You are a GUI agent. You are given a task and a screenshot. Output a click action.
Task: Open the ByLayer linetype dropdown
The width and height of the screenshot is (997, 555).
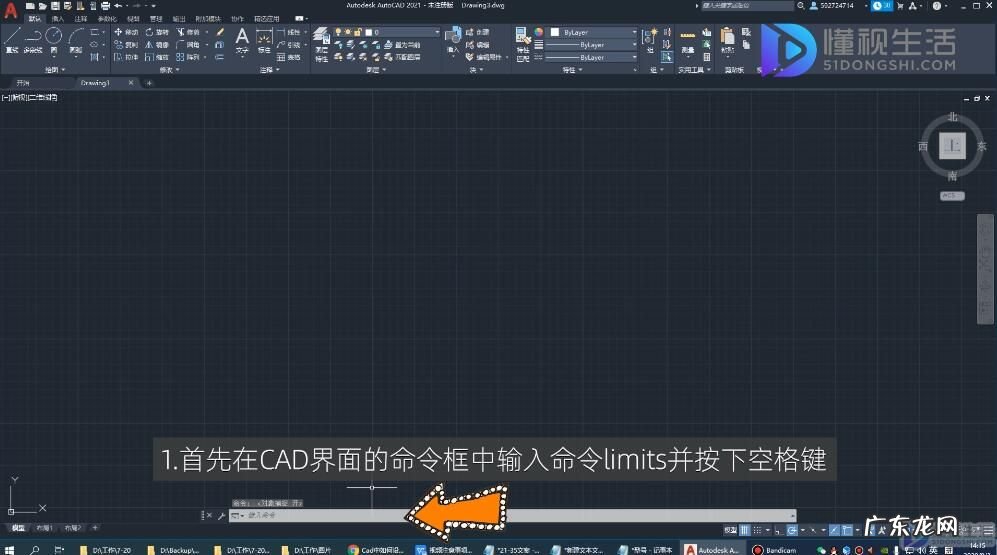[591, 57]
